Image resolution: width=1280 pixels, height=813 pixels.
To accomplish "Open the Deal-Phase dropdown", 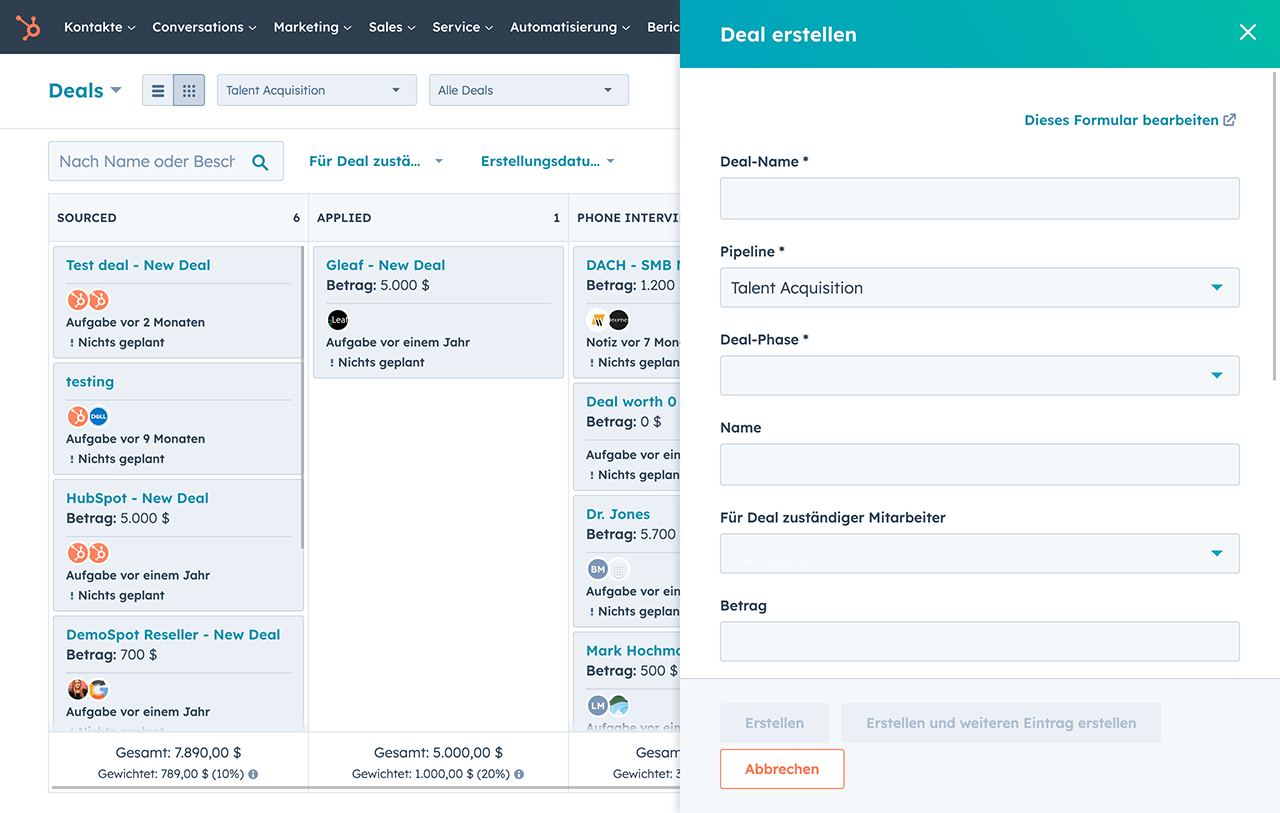I will coord(979,376).
